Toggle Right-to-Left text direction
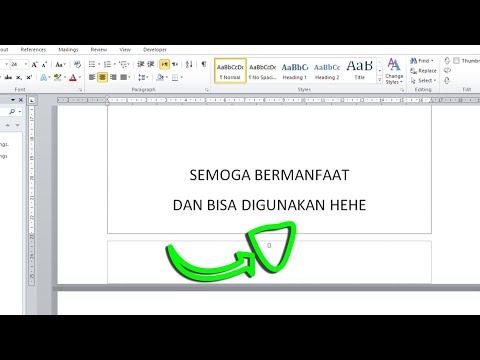The height and width of the screenshot is (360, 480). (x=175, y=64)
